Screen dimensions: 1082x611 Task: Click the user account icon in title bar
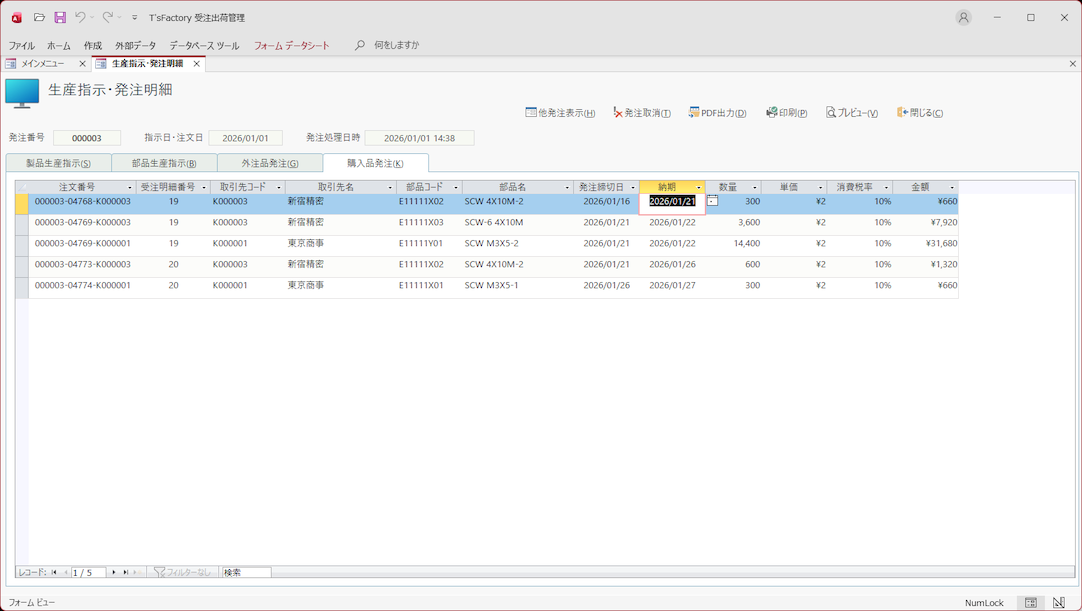963,18
